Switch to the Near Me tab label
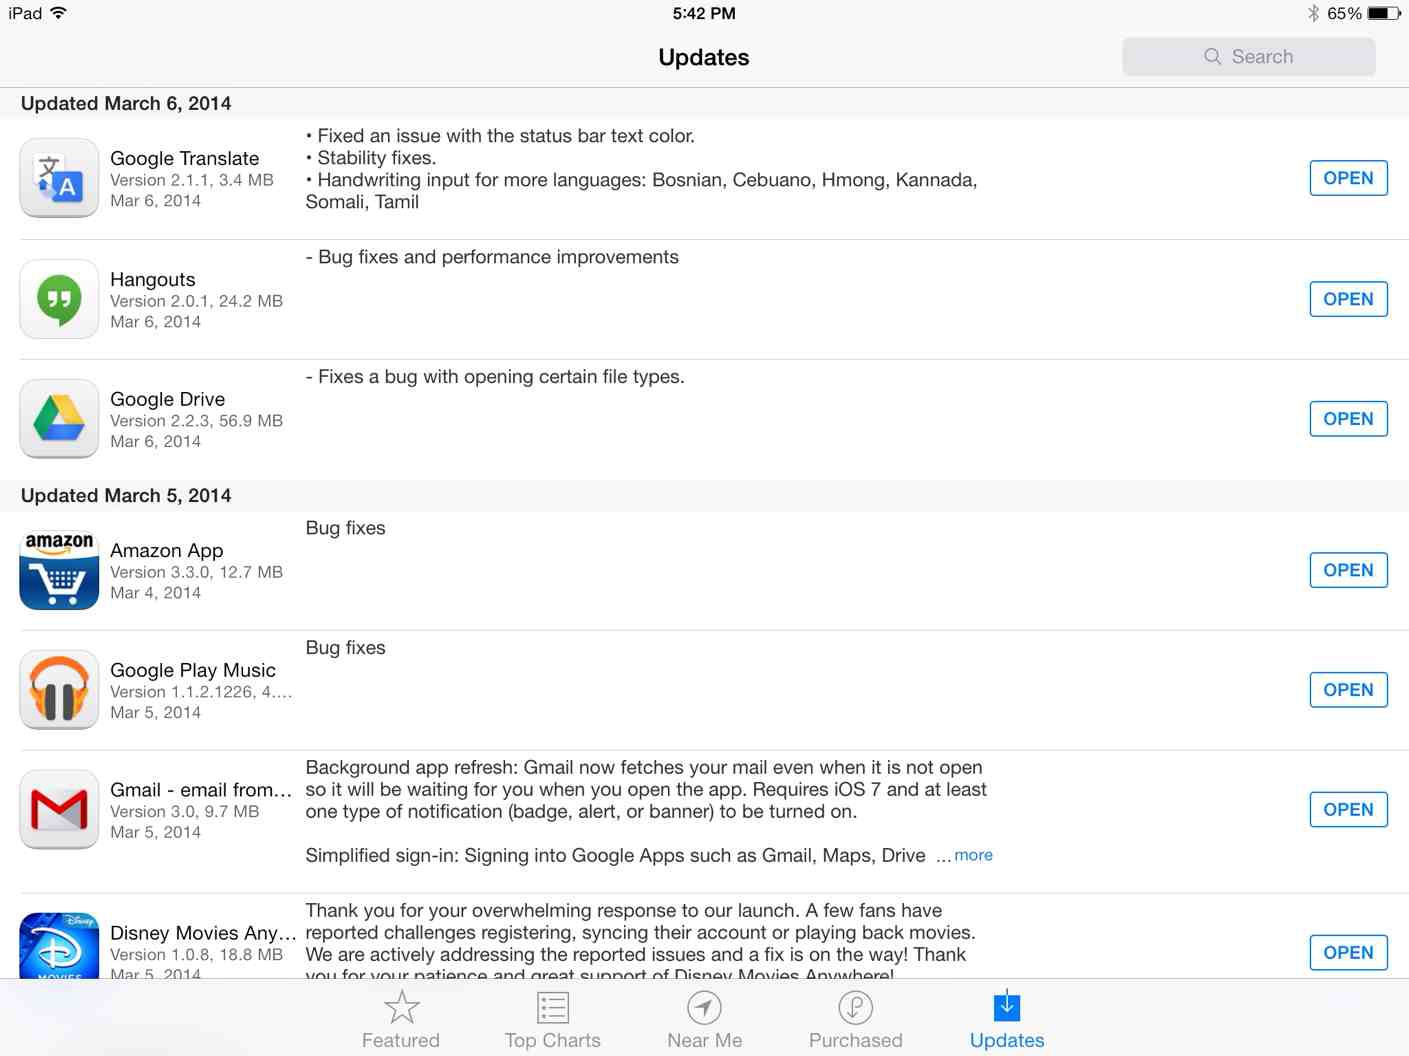Viewport: 1409px width, 1056px height. click(704, 1040)
